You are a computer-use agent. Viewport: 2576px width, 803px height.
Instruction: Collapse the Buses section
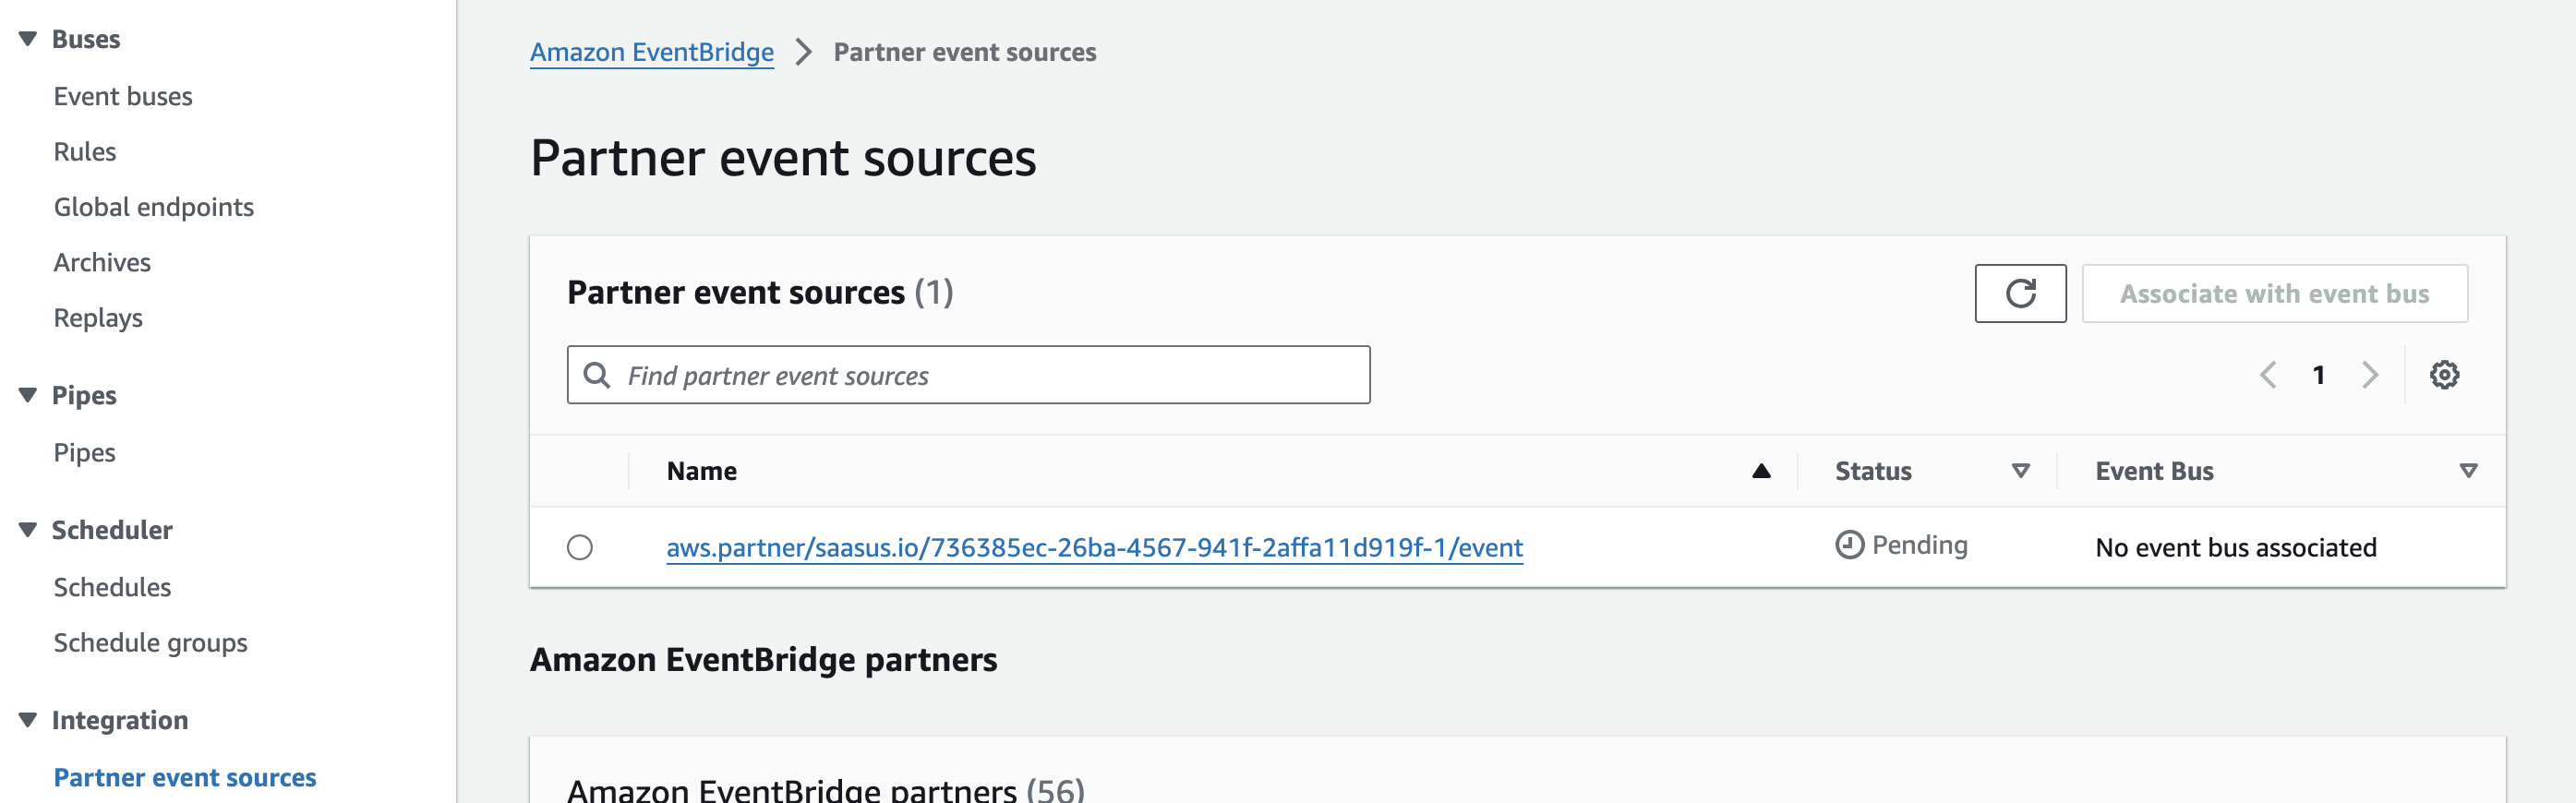pyautogui.click(x=28, y=39)
